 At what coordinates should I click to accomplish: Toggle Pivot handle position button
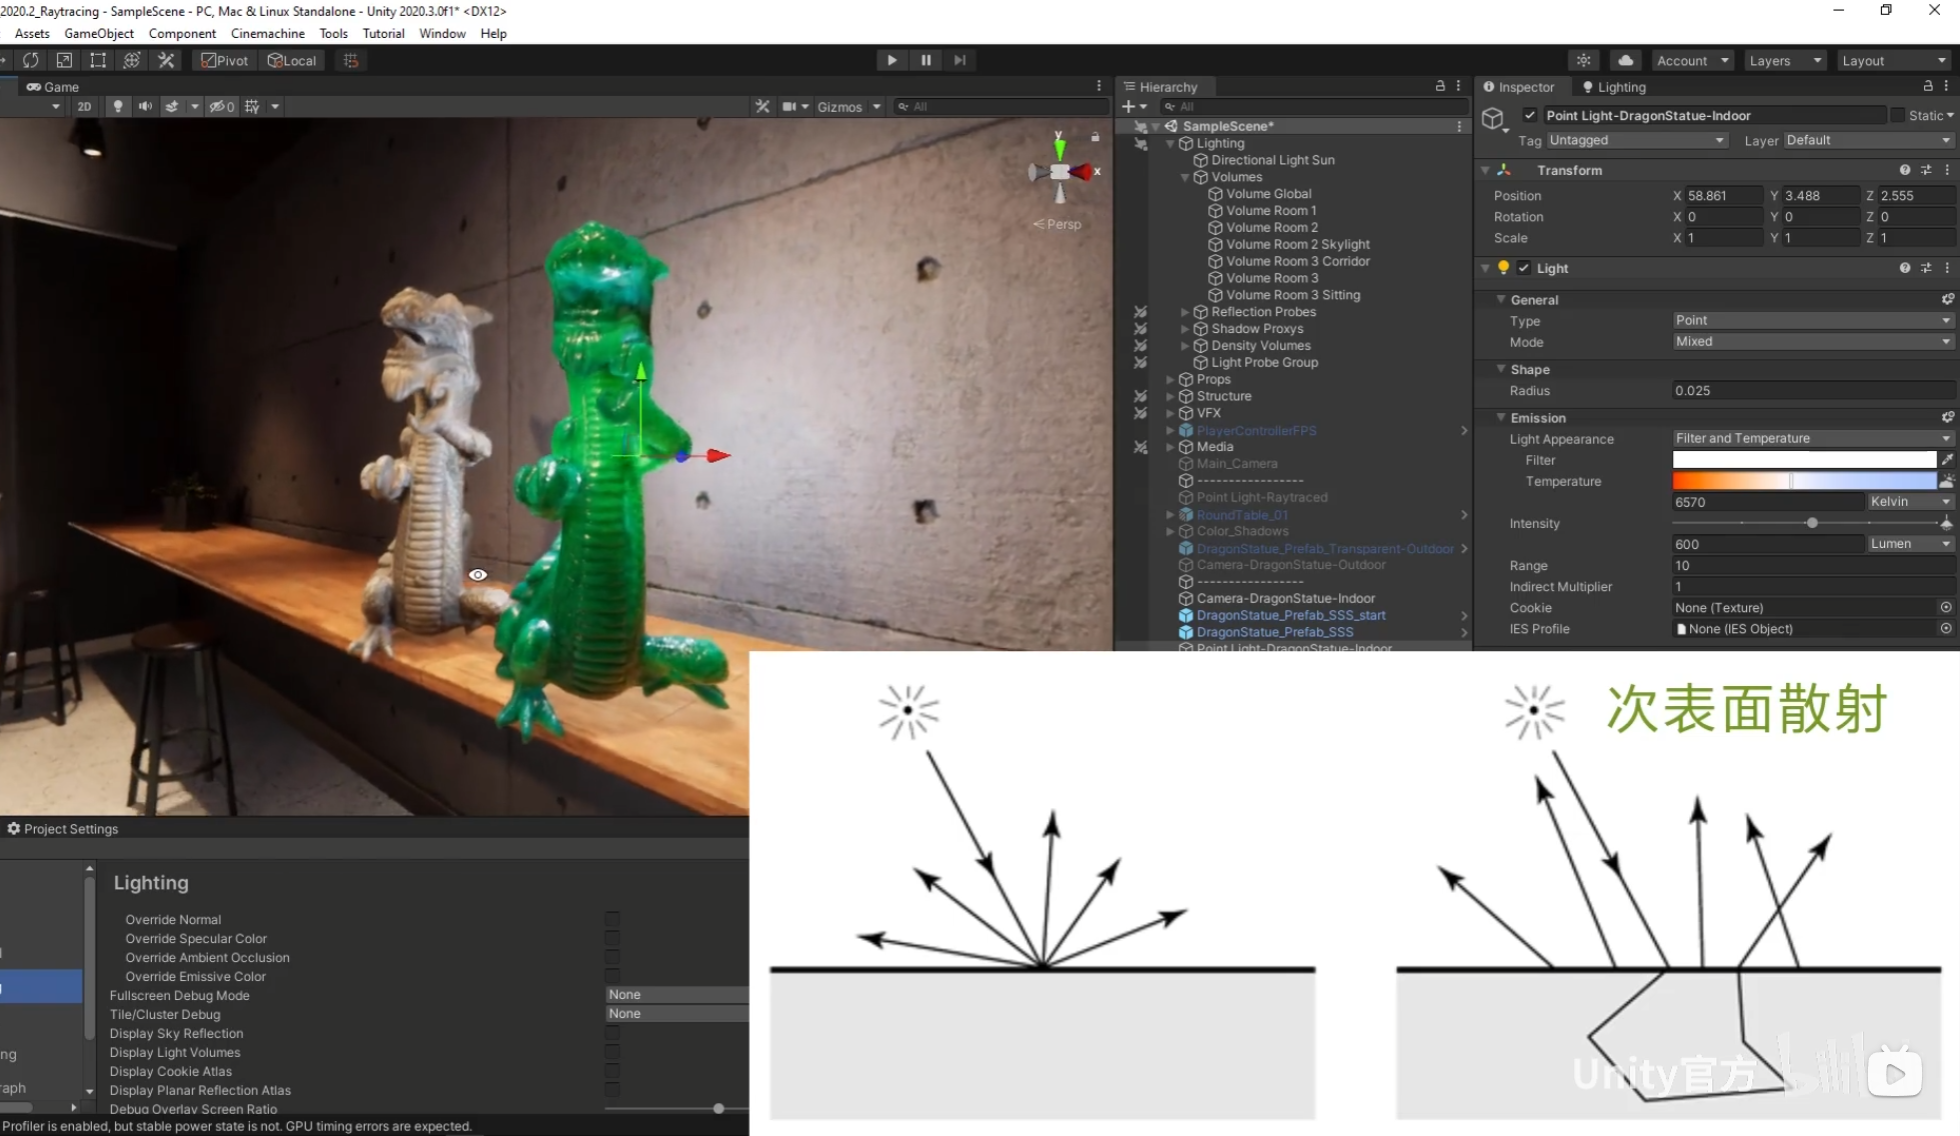pos(224,60)
